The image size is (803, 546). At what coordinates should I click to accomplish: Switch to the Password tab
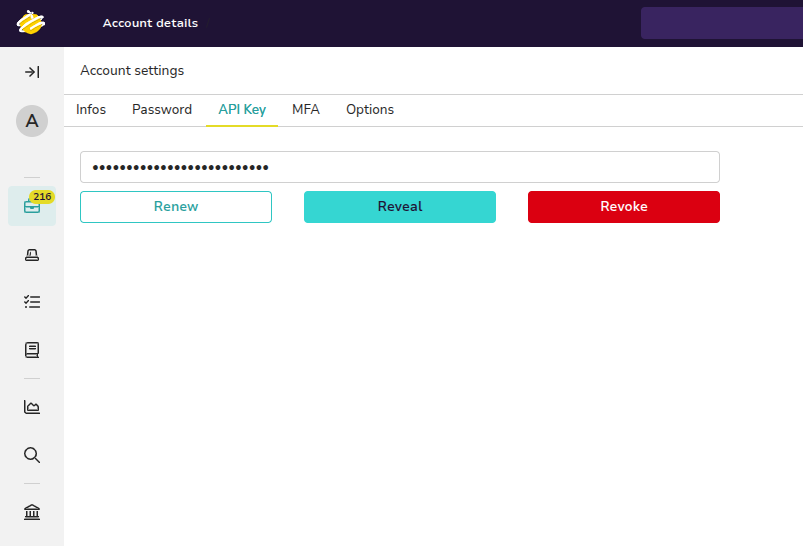point(162,110)
